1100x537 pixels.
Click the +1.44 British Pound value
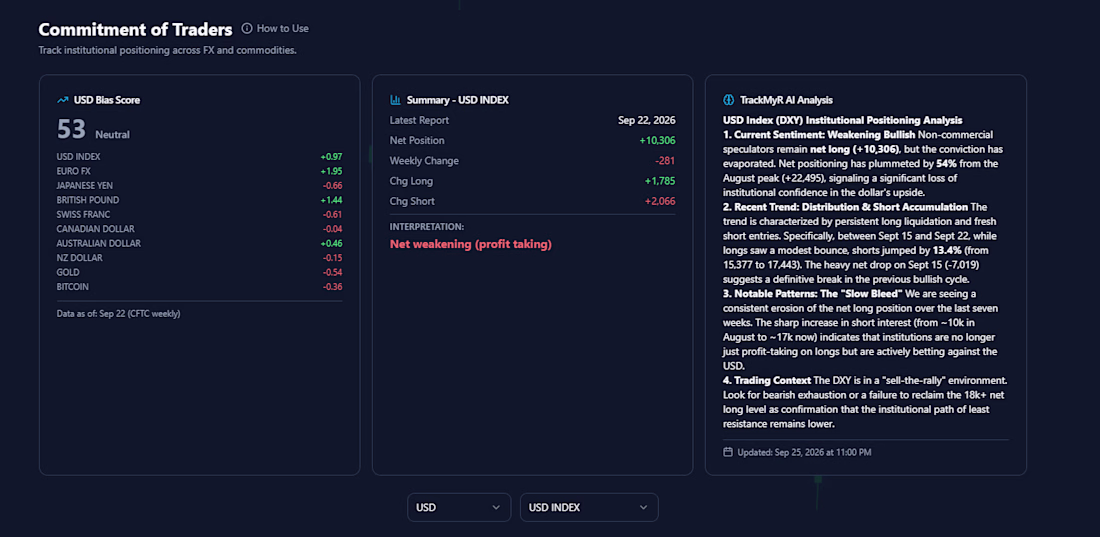(331, 200)
